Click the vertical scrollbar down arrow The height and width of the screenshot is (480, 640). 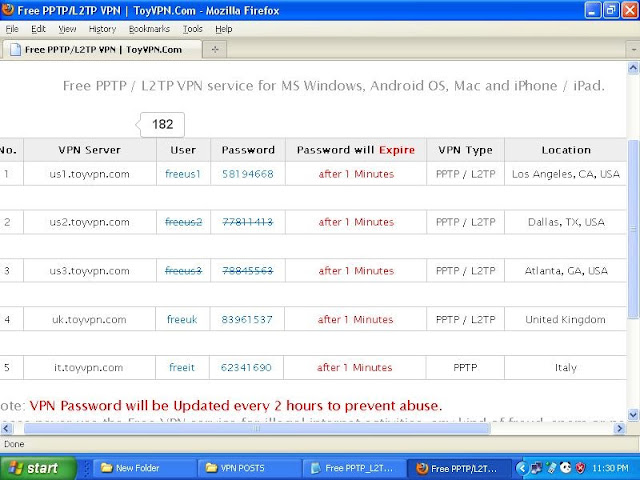pos(633,415)
